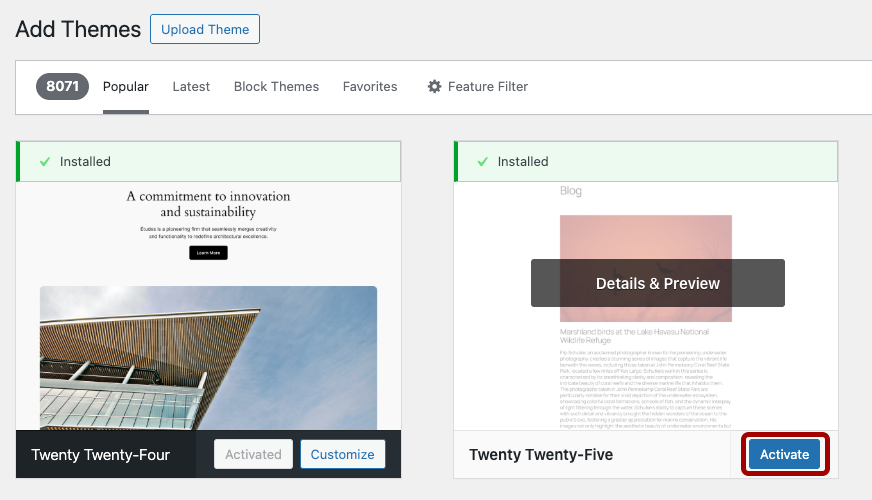Image resolution: width=872 pixels, height=500 pixels.
Task: Select the Twenty Twenty-Five theme name
Action: pyautogui.click(x=541, y=455)
